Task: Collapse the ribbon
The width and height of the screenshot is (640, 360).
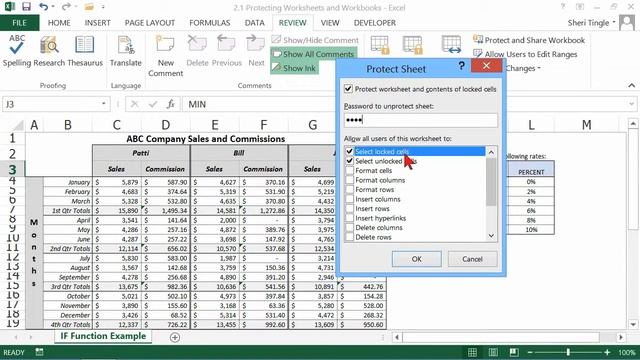Action: tap(631, 85)
